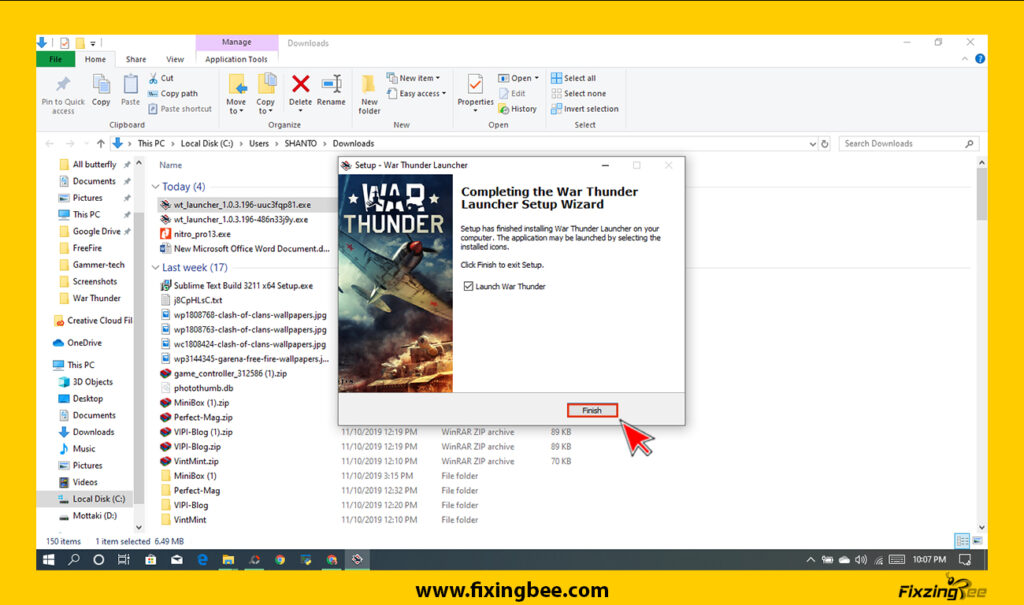Click the Up one level arrow
The height and width of the screenshot is (605, 1024).
tap(101, 144)
